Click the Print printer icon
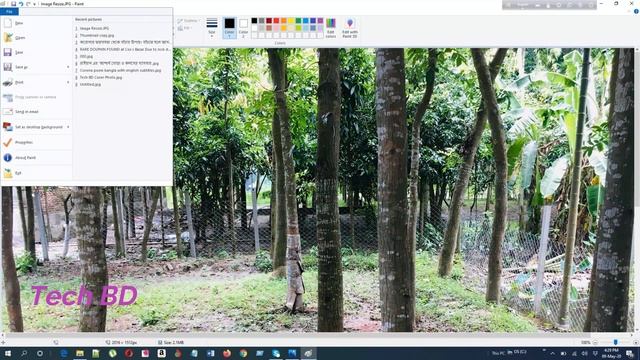 coord(8,82)
